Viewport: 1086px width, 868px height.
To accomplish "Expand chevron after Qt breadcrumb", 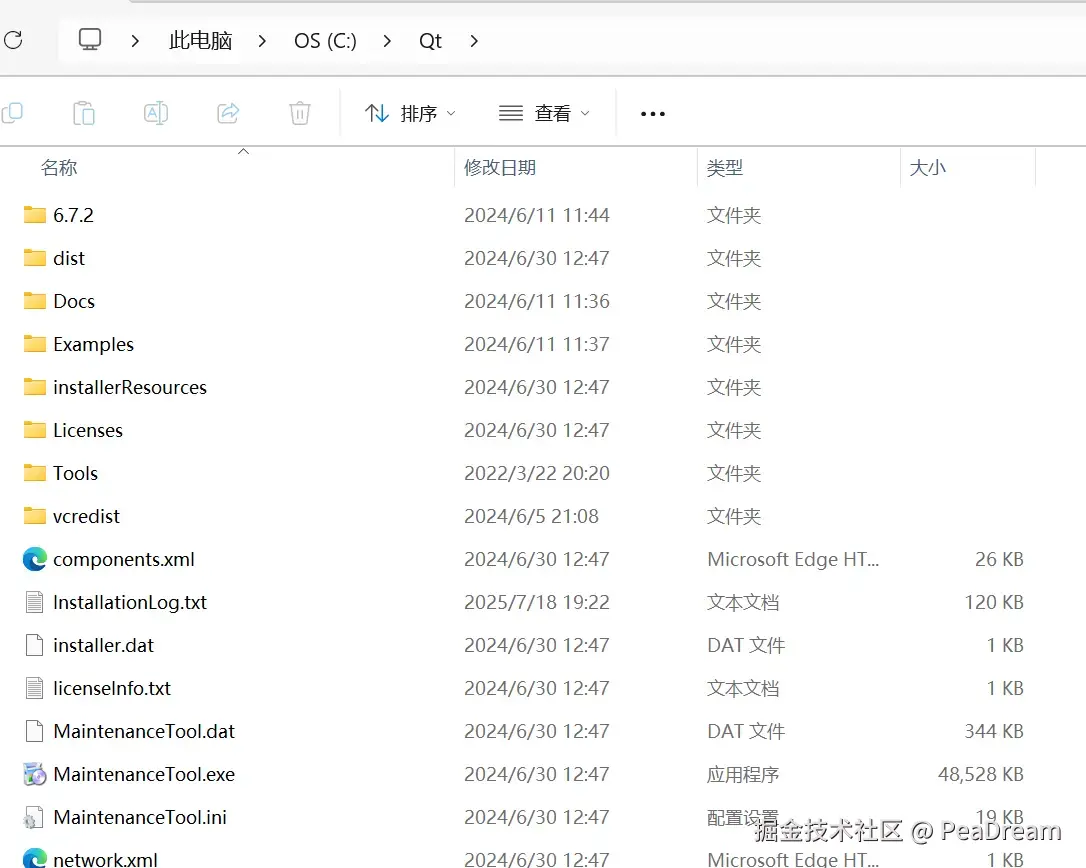I will [474, 41].
